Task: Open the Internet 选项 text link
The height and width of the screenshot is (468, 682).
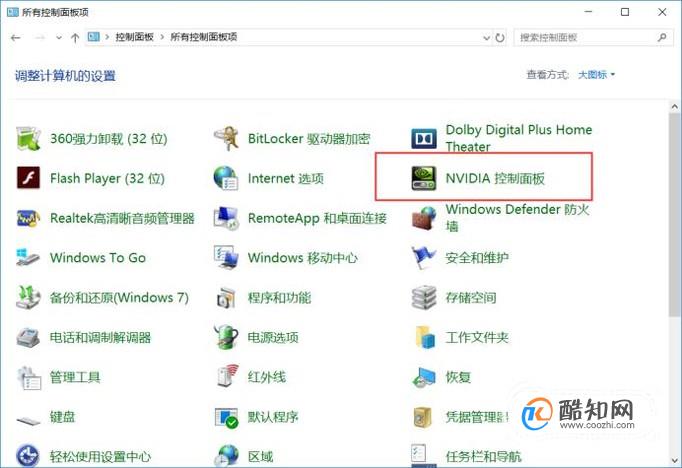Action: coord(286,178)
